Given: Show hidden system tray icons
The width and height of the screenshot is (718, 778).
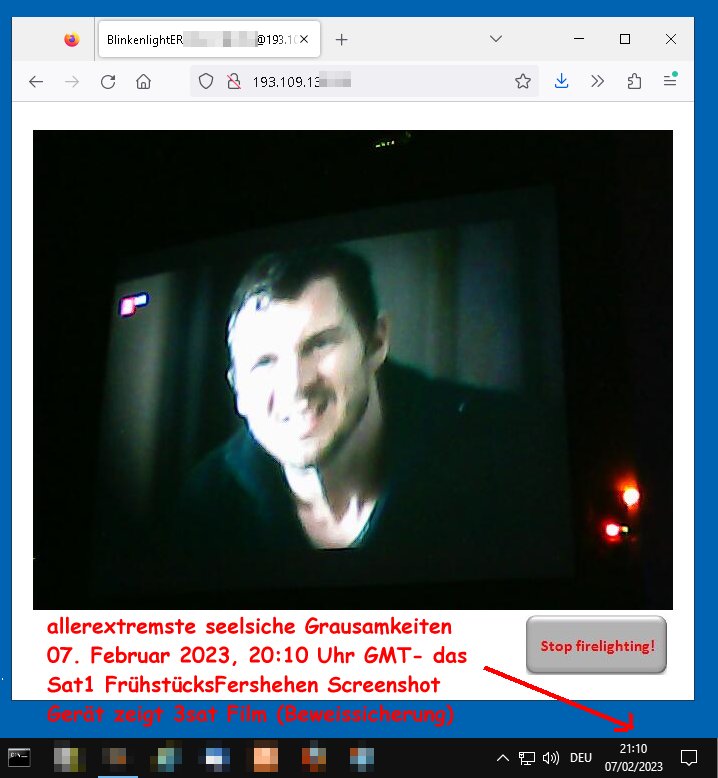Looking at the screenshot, I should tap(503, 758).
